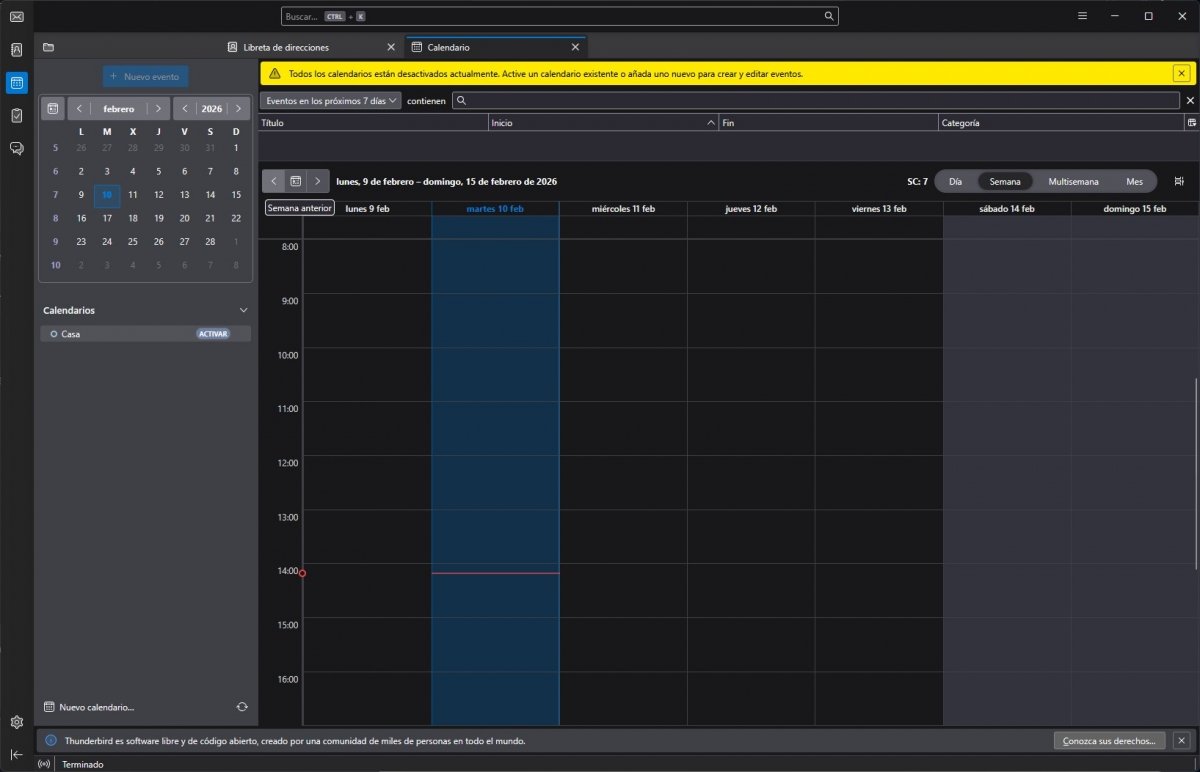Open Settings gear in sidebar
The width and height of the screenshot is (1200, 772).
16,722
